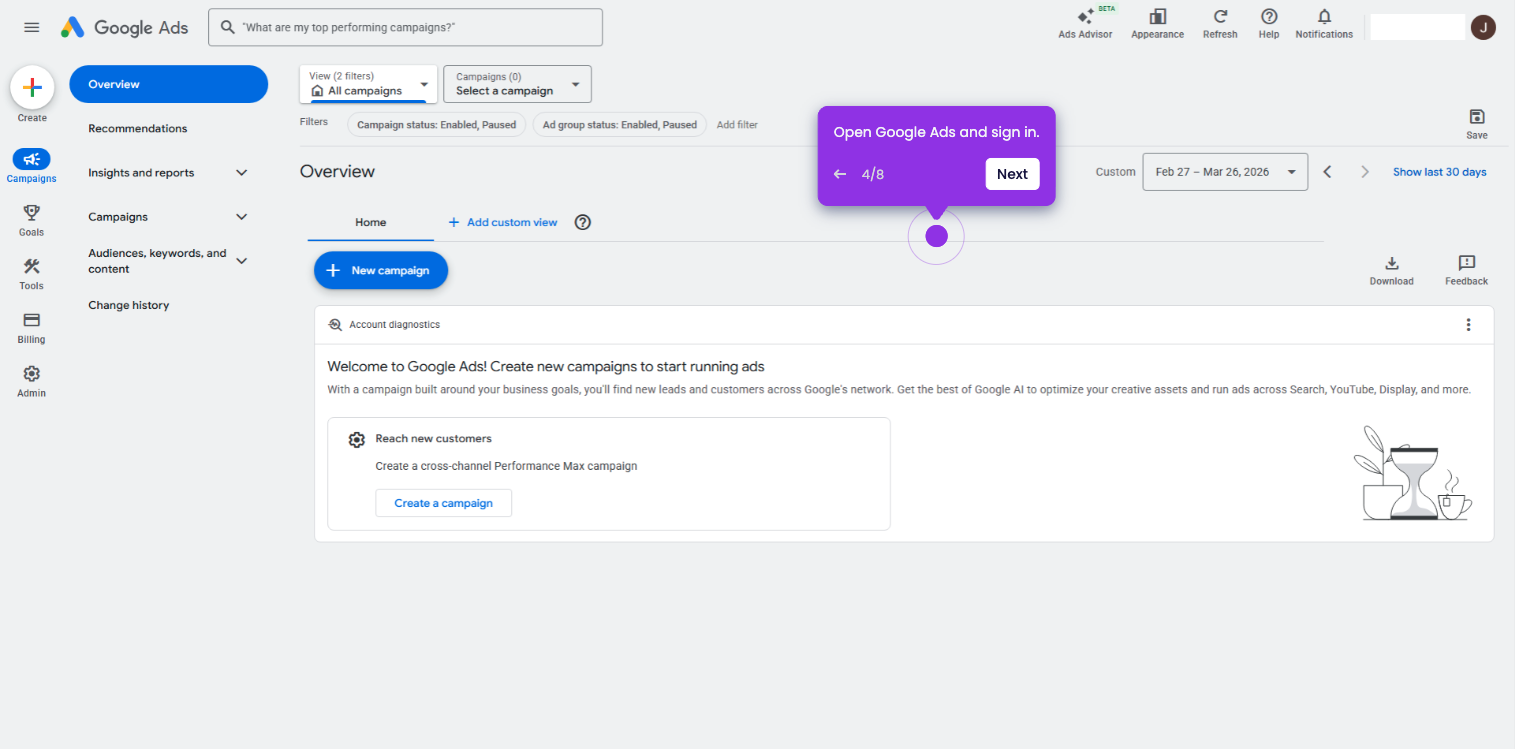Image resolution: width=1515 pixels, height=749 pixels.
Task: Open the Admin gear icon
Action: tap(31, 374)
